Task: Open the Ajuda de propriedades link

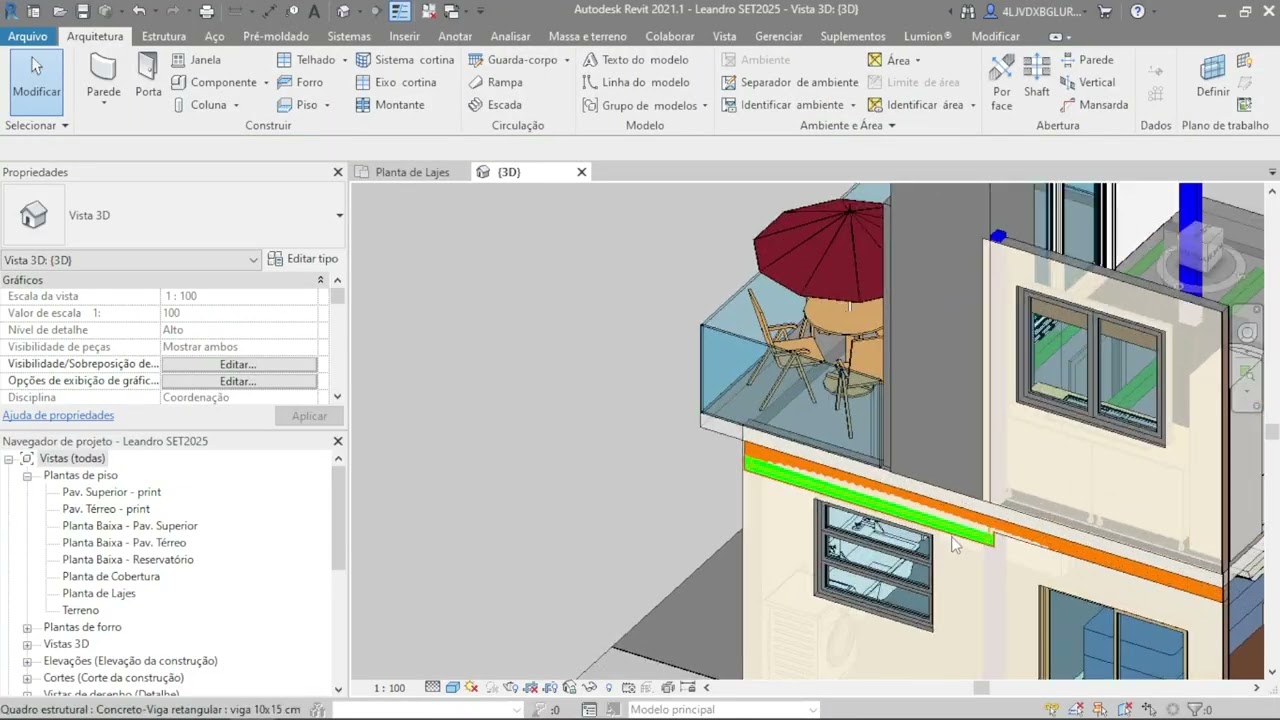Action: pos(58,415)
